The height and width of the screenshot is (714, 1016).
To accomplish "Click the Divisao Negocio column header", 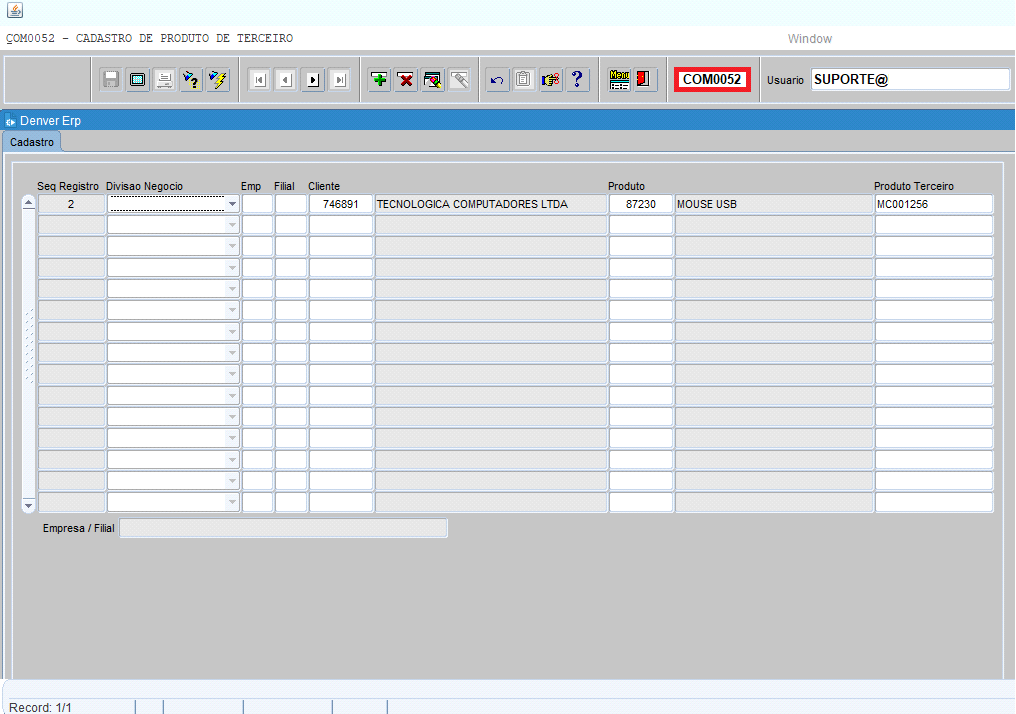I will point(144,187).
